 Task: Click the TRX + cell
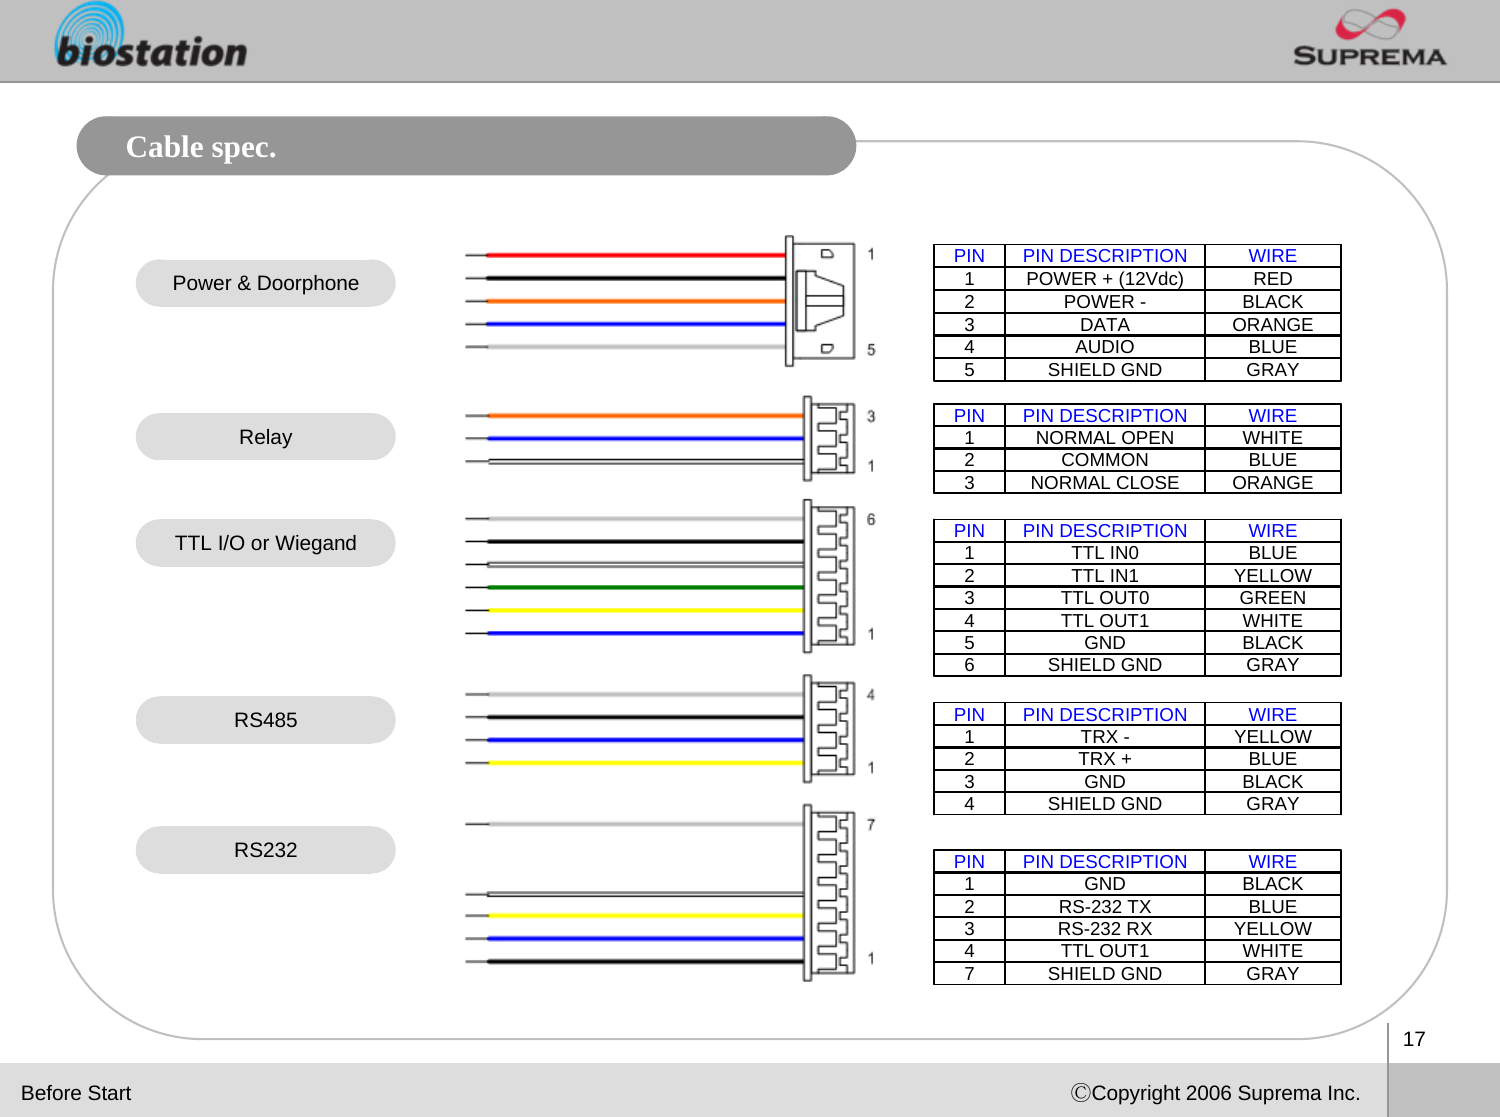point(1105,759)
